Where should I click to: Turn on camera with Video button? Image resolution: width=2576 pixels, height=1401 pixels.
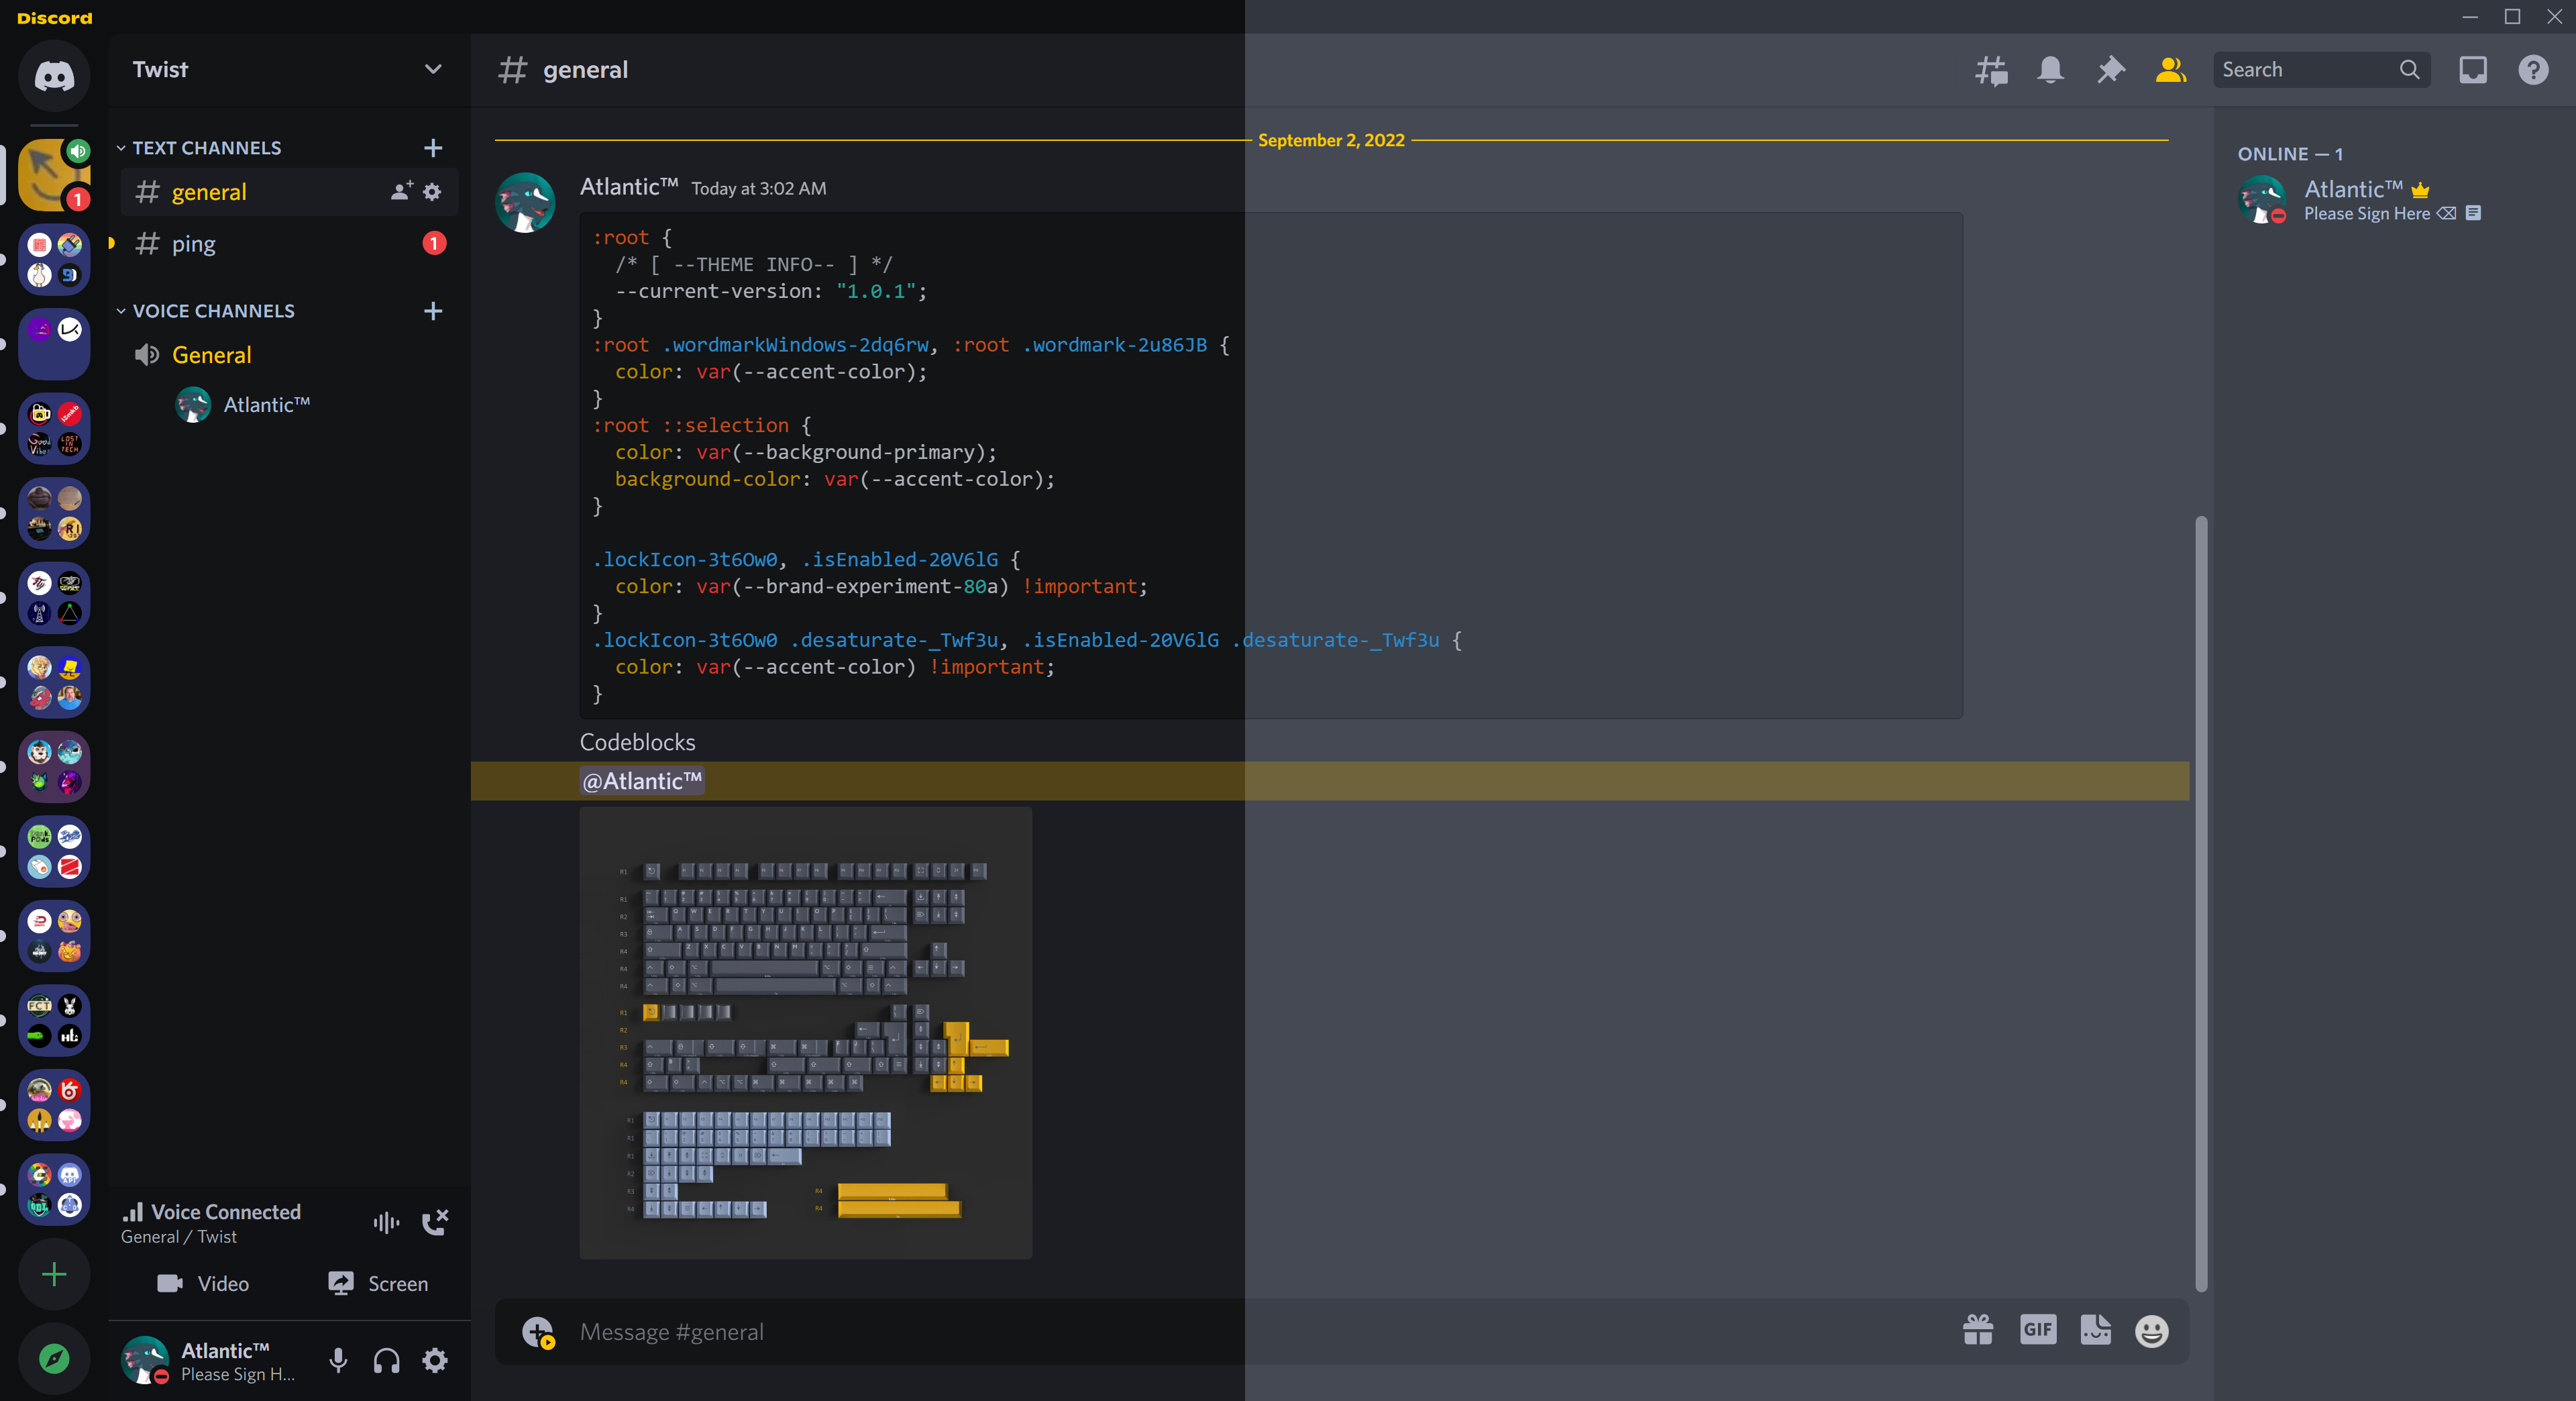pyautogui.click(x=203, y=1283)
